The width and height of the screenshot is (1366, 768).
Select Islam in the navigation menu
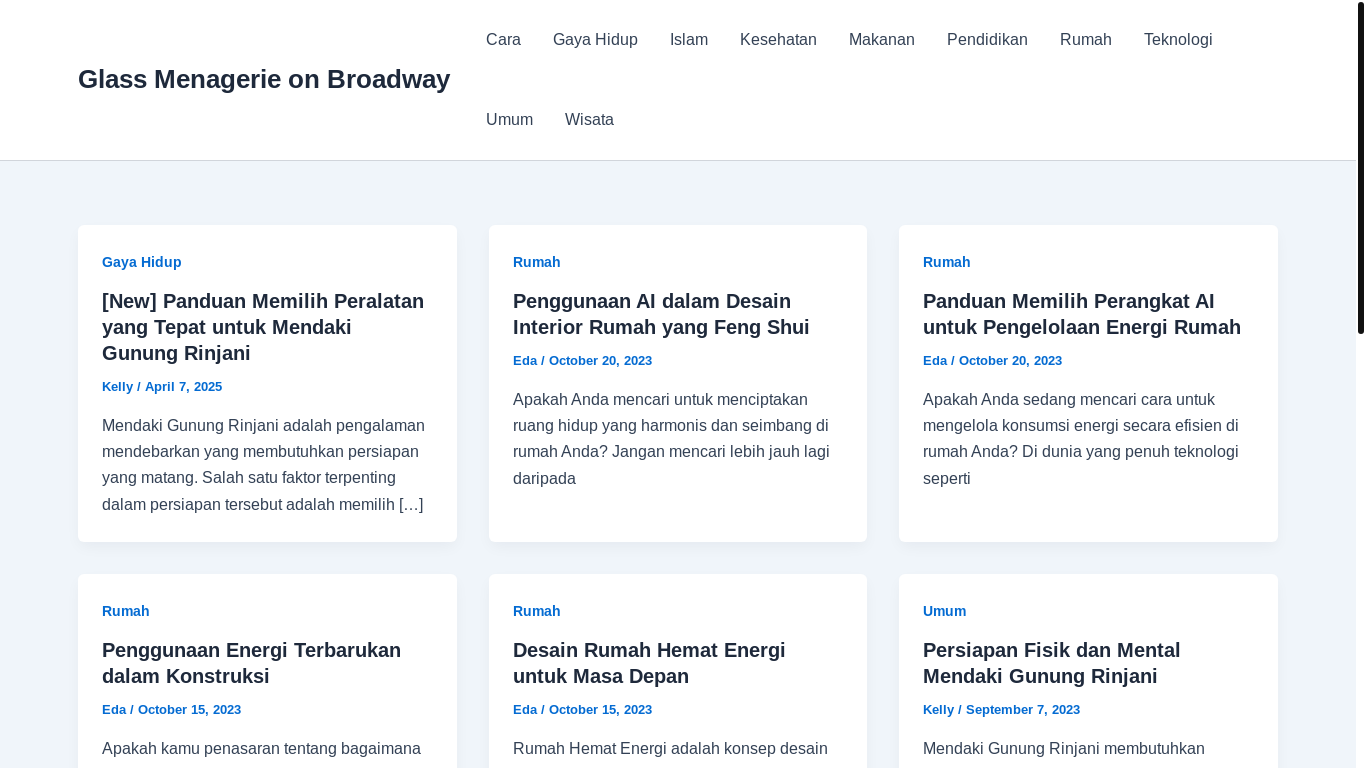click(689, 40)
